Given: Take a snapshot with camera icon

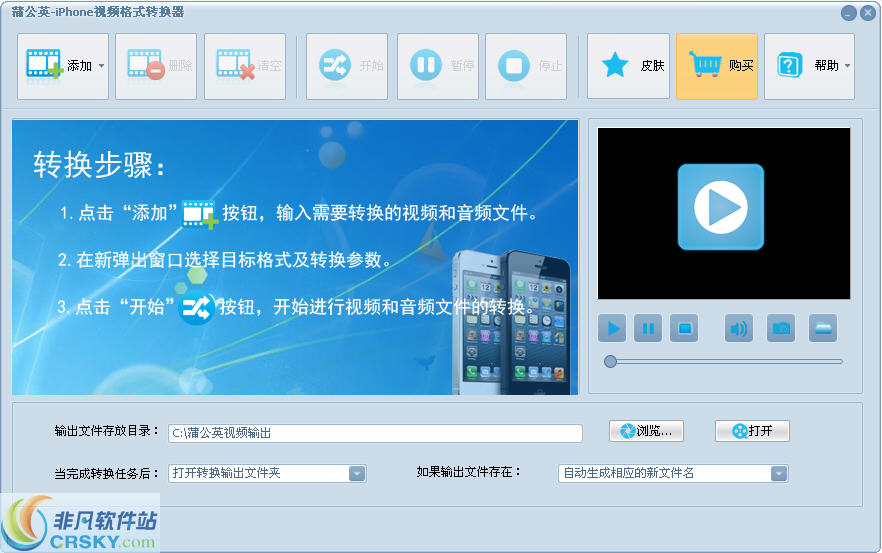Looking at the screenshot, I should [781, 328].
